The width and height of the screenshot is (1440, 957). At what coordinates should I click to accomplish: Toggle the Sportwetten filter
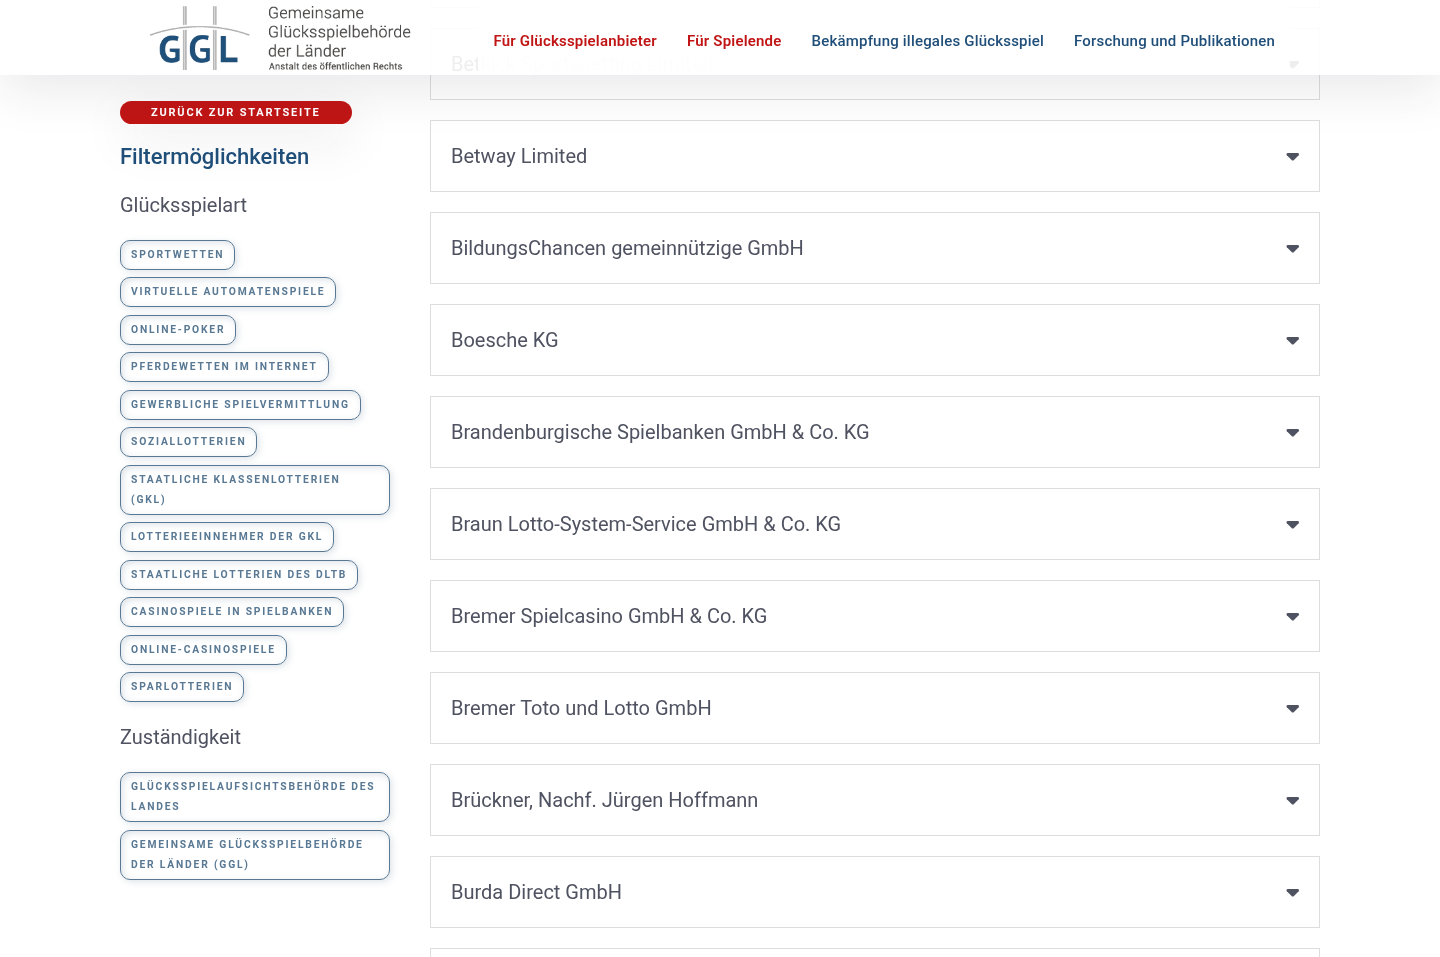click(x=178, y=255)
